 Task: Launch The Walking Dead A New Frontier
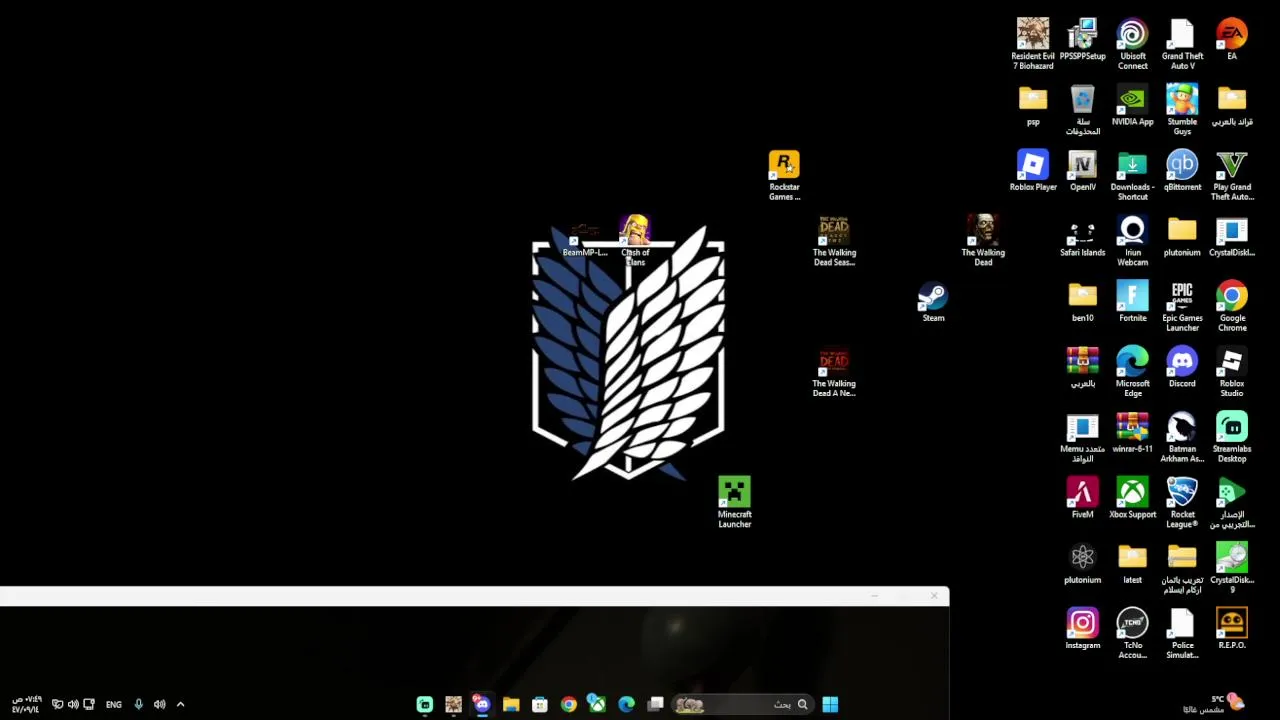point(834,372)
